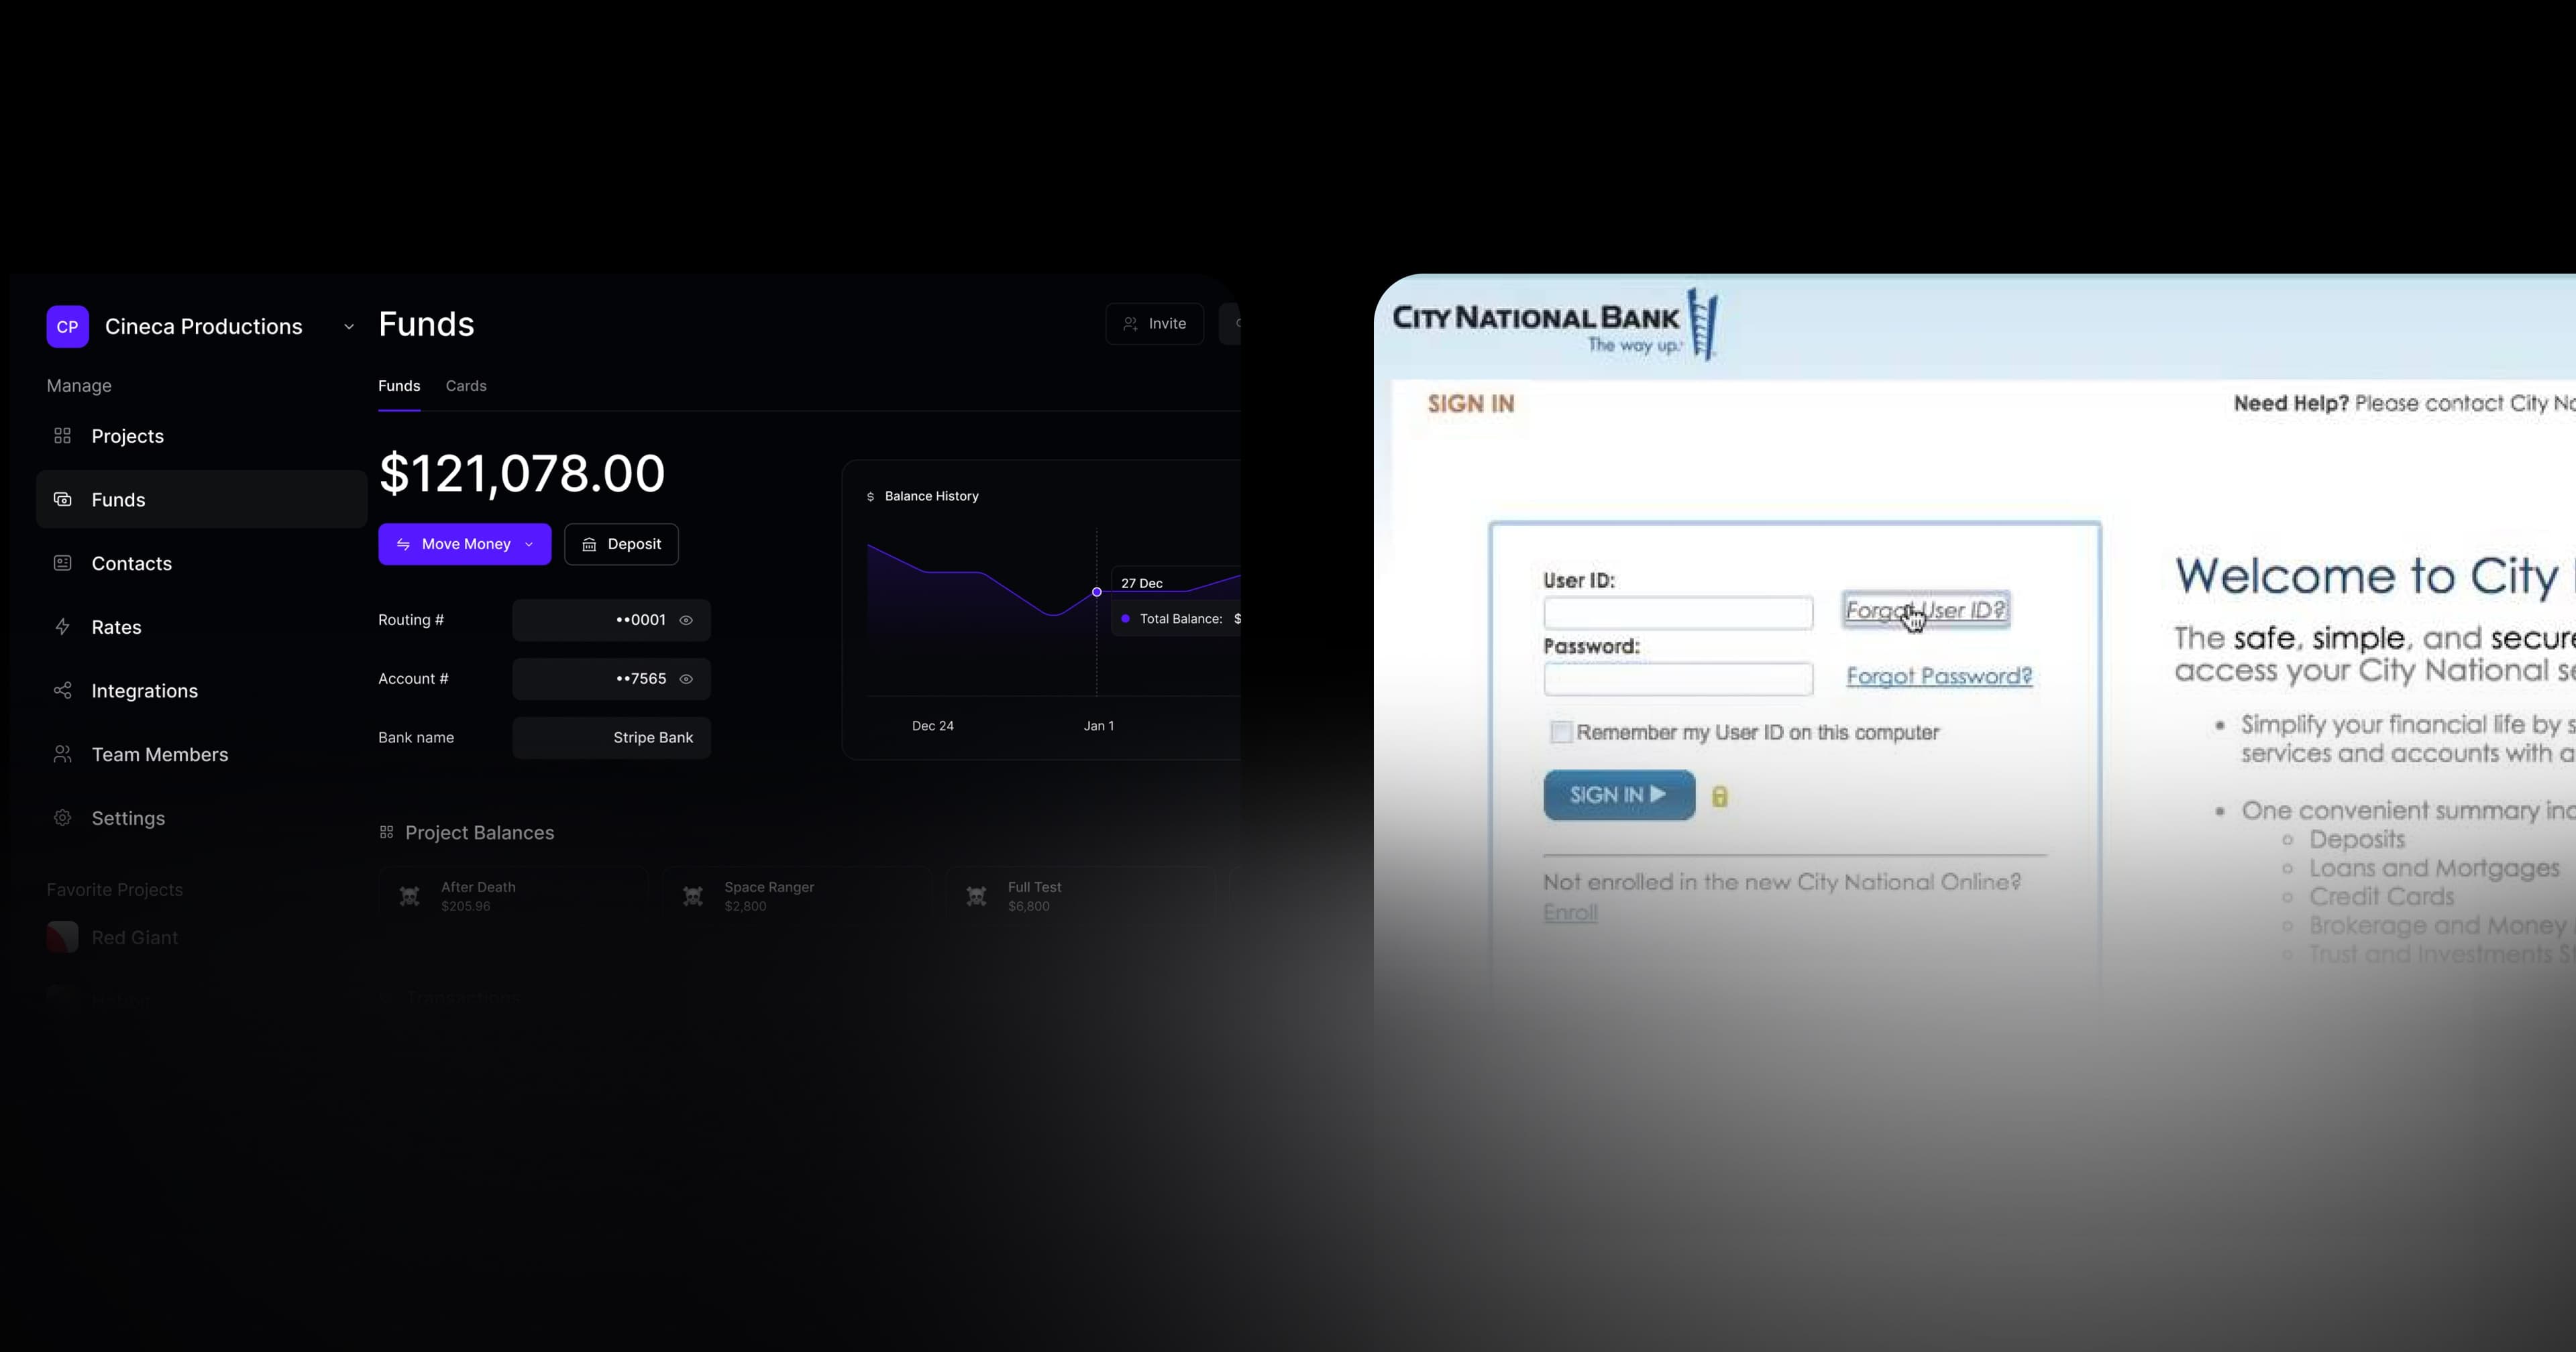Screen dimensions: 2576x1352
Task: Click the CP Cineca Productions avatar badge
Action: click(67, 327)
